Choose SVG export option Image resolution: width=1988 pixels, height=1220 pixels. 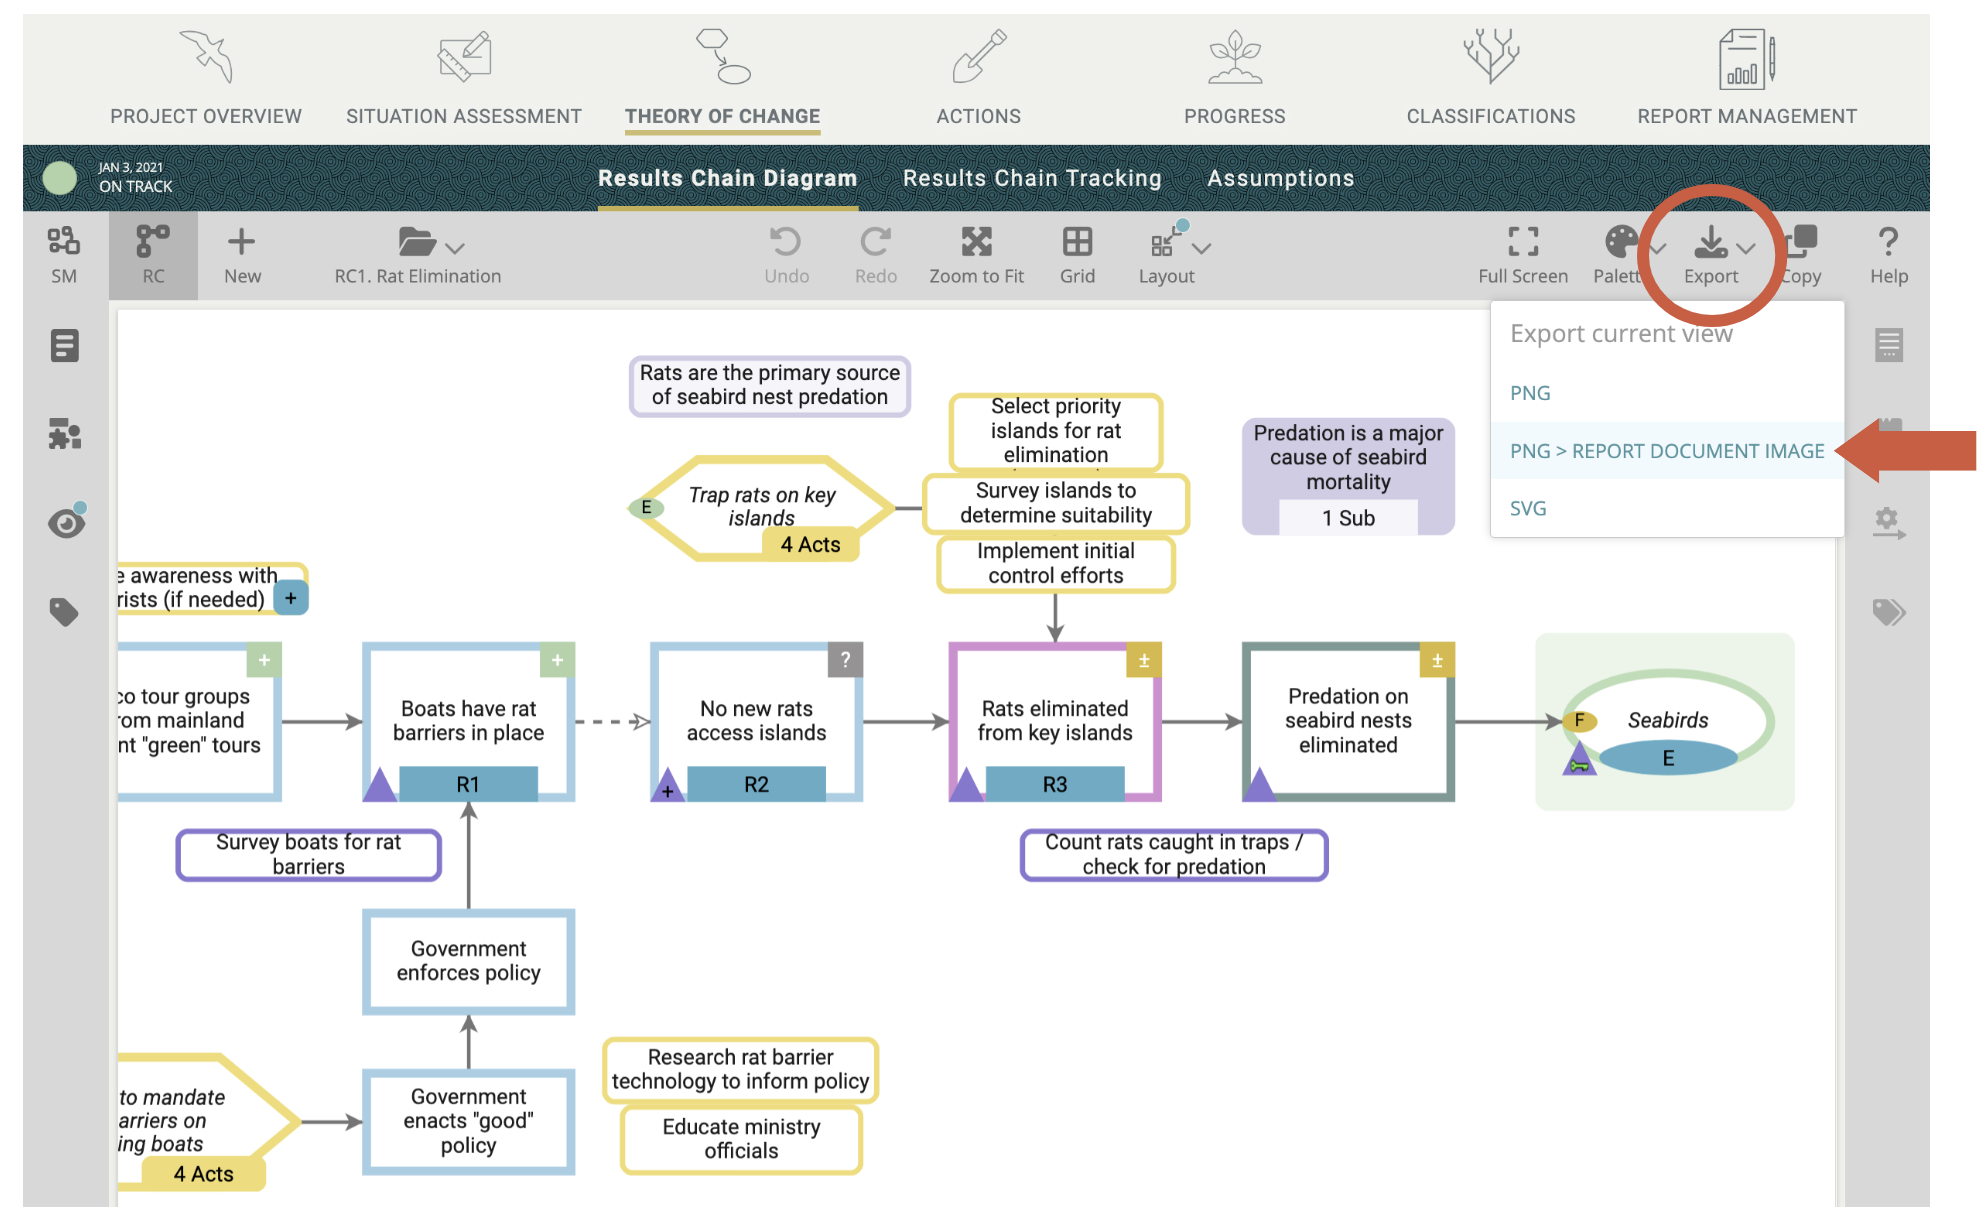pyautogui.click(x=1528, y=508)
